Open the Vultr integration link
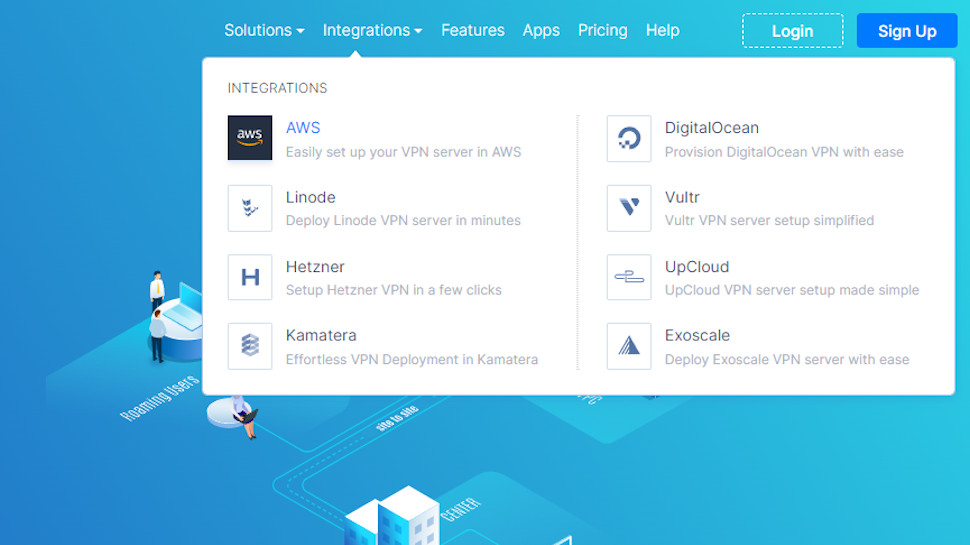Screen dimensions: 970x545 682,197
